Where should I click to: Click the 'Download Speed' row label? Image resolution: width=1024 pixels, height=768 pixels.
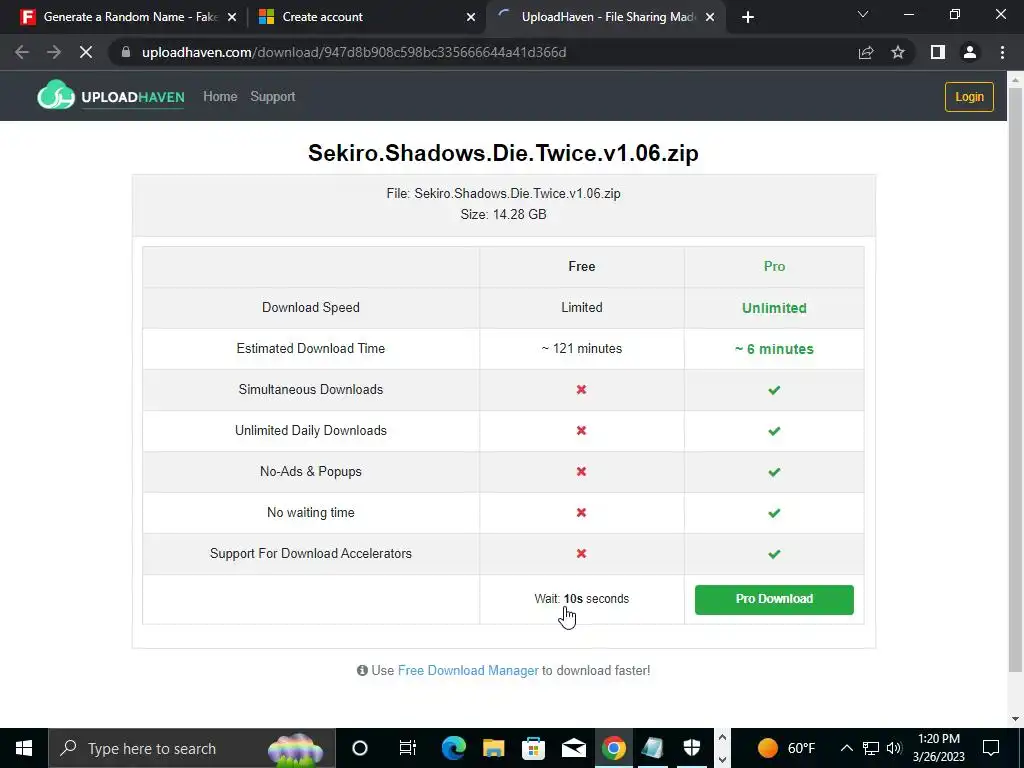pos(311,308)
